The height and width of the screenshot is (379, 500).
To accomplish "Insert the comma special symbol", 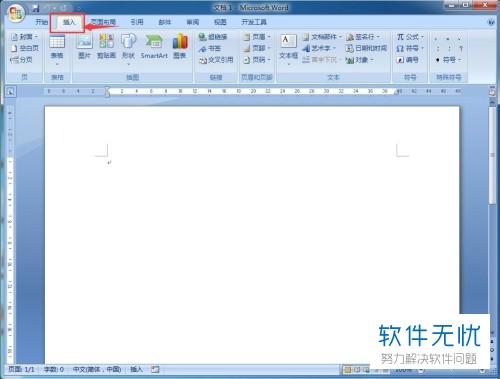I will point(436,39).
